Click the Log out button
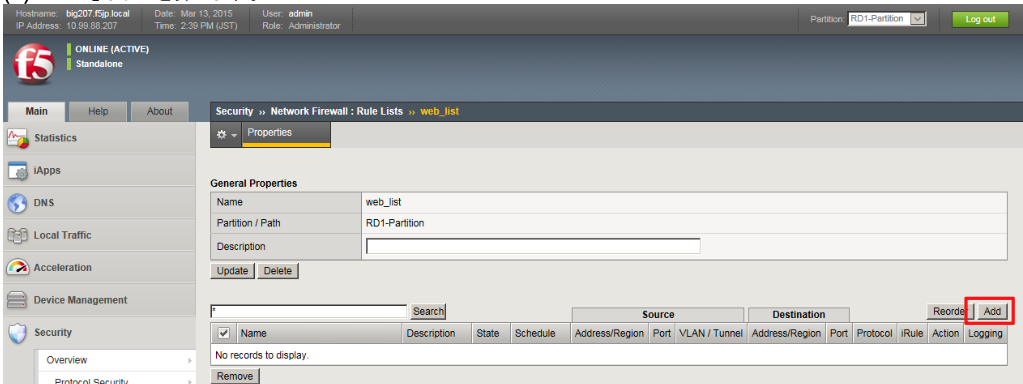The image size is (1023, 384). (x=980, y=19)
